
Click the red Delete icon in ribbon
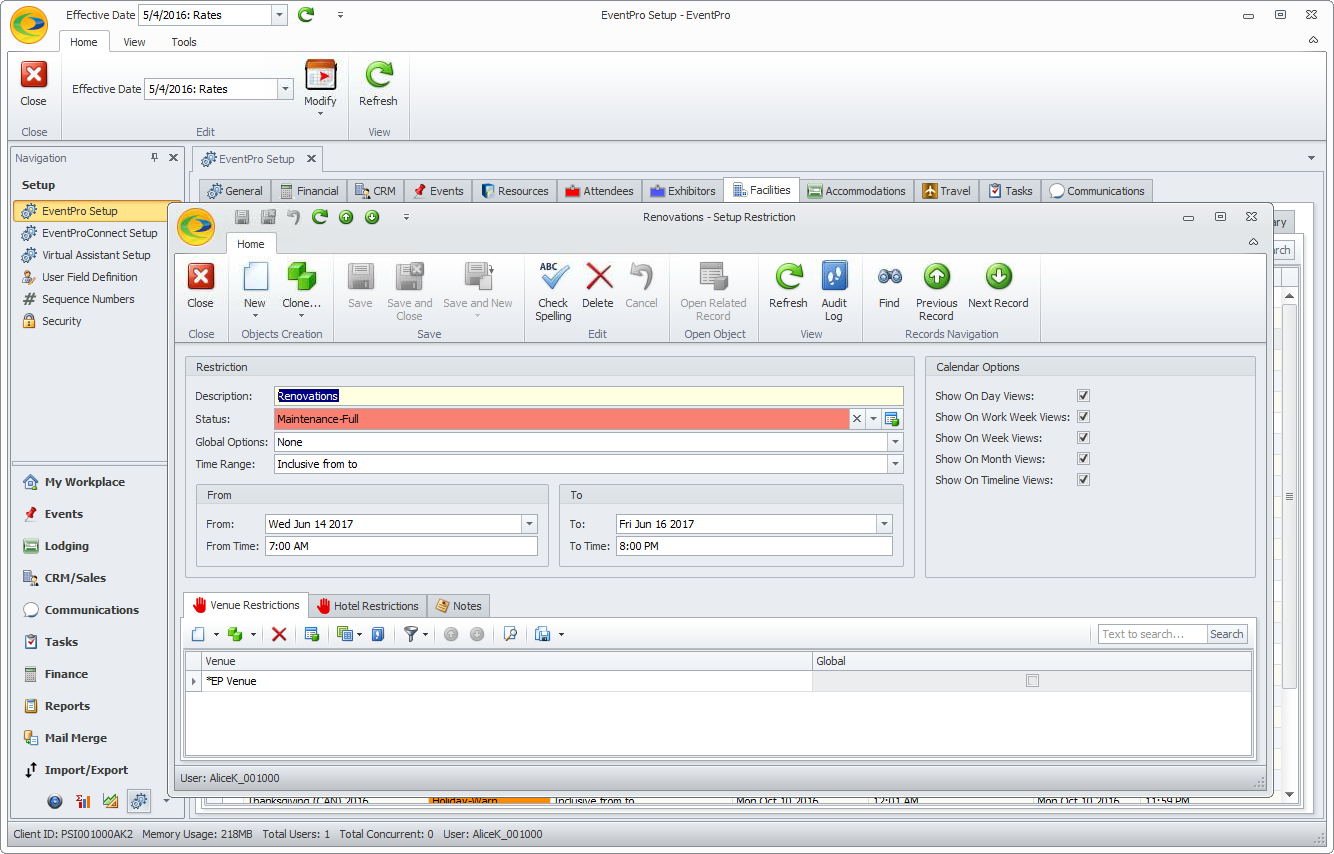coord(598,277)
